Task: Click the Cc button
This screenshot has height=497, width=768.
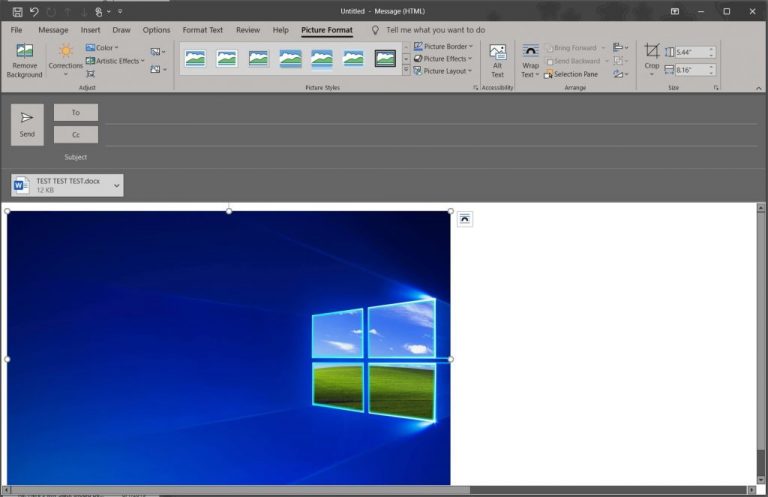Action: coord(76,135)
